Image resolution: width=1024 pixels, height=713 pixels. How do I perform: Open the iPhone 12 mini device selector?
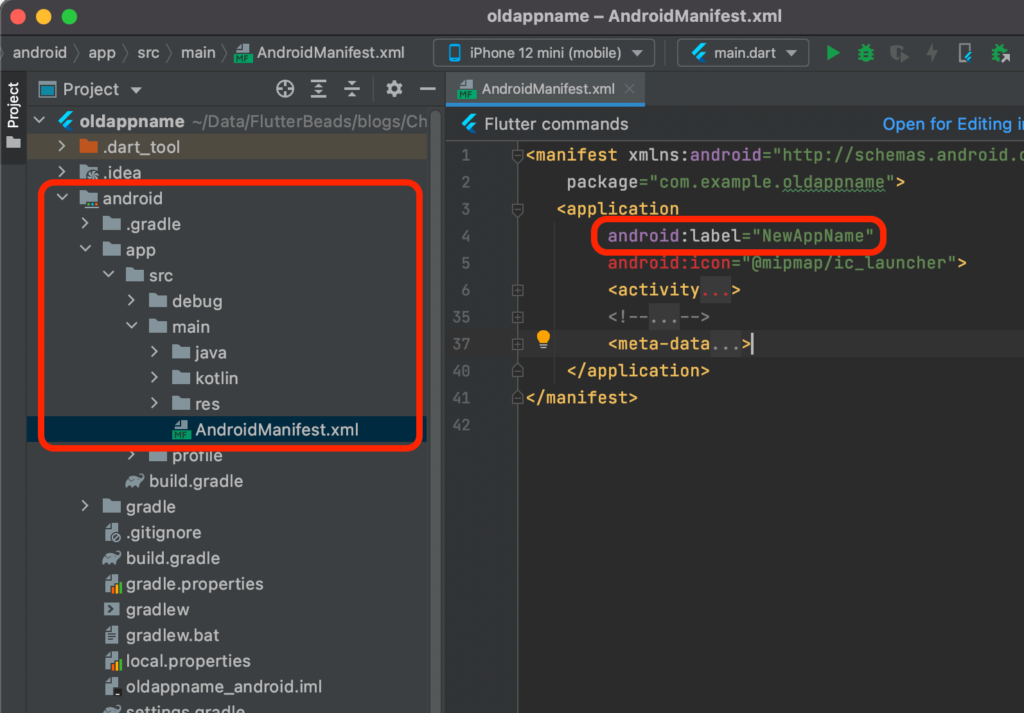[x=540, y=52]
